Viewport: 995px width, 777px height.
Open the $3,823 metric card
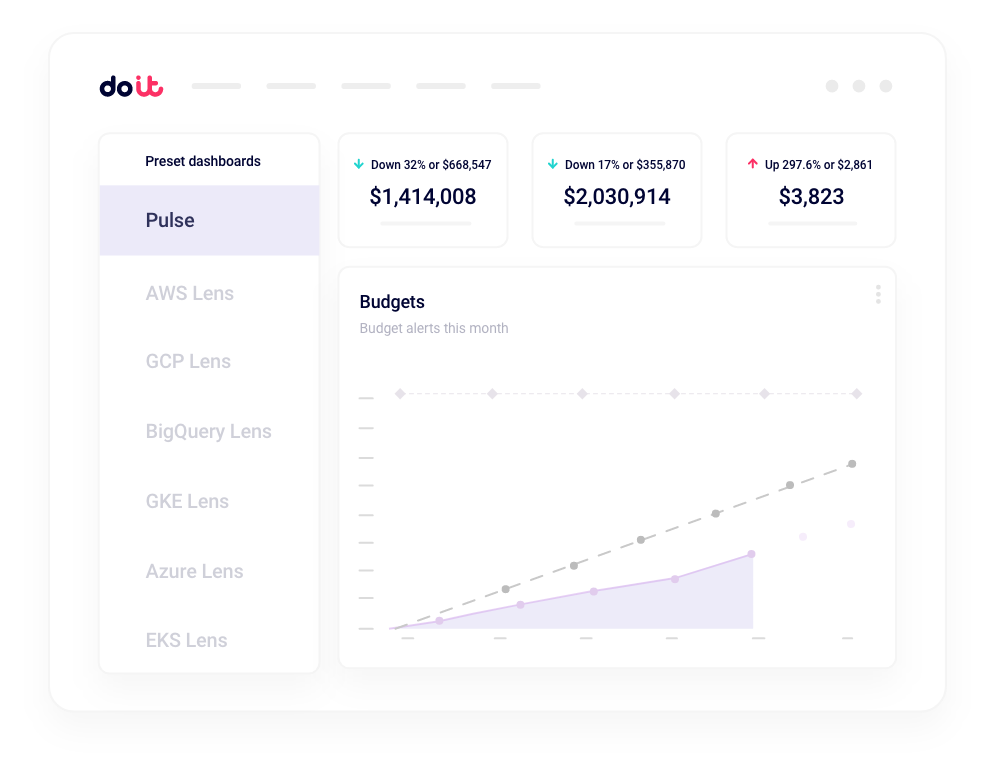coord(811,197)
